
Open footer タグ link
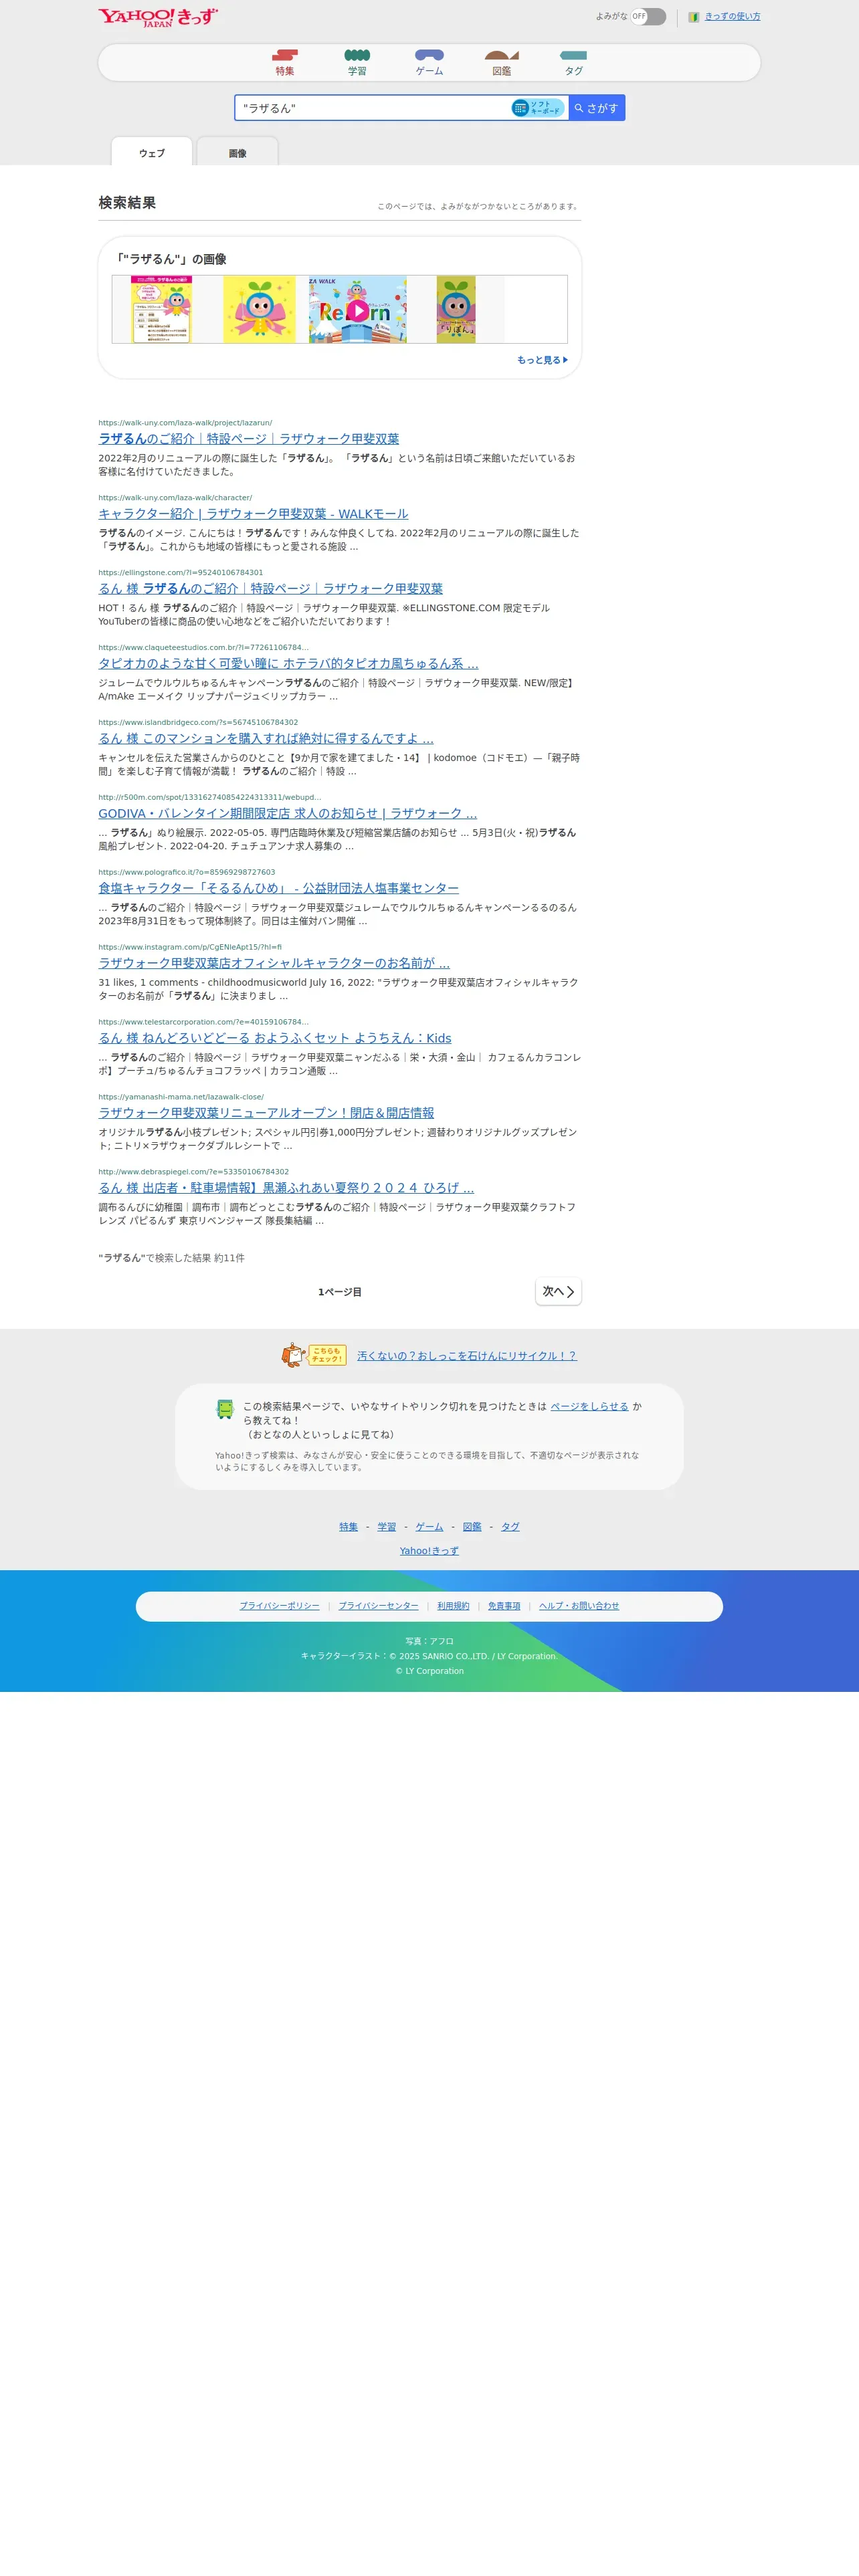pos(510,1527)
